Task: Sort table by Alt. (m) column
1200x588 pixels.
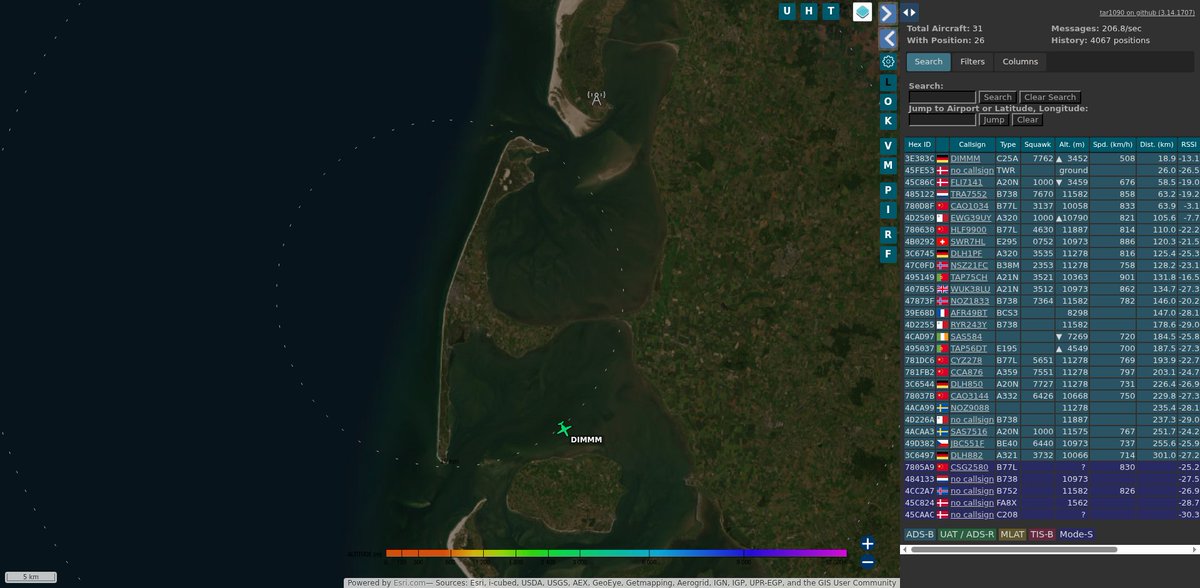Action: point(1072,145)
